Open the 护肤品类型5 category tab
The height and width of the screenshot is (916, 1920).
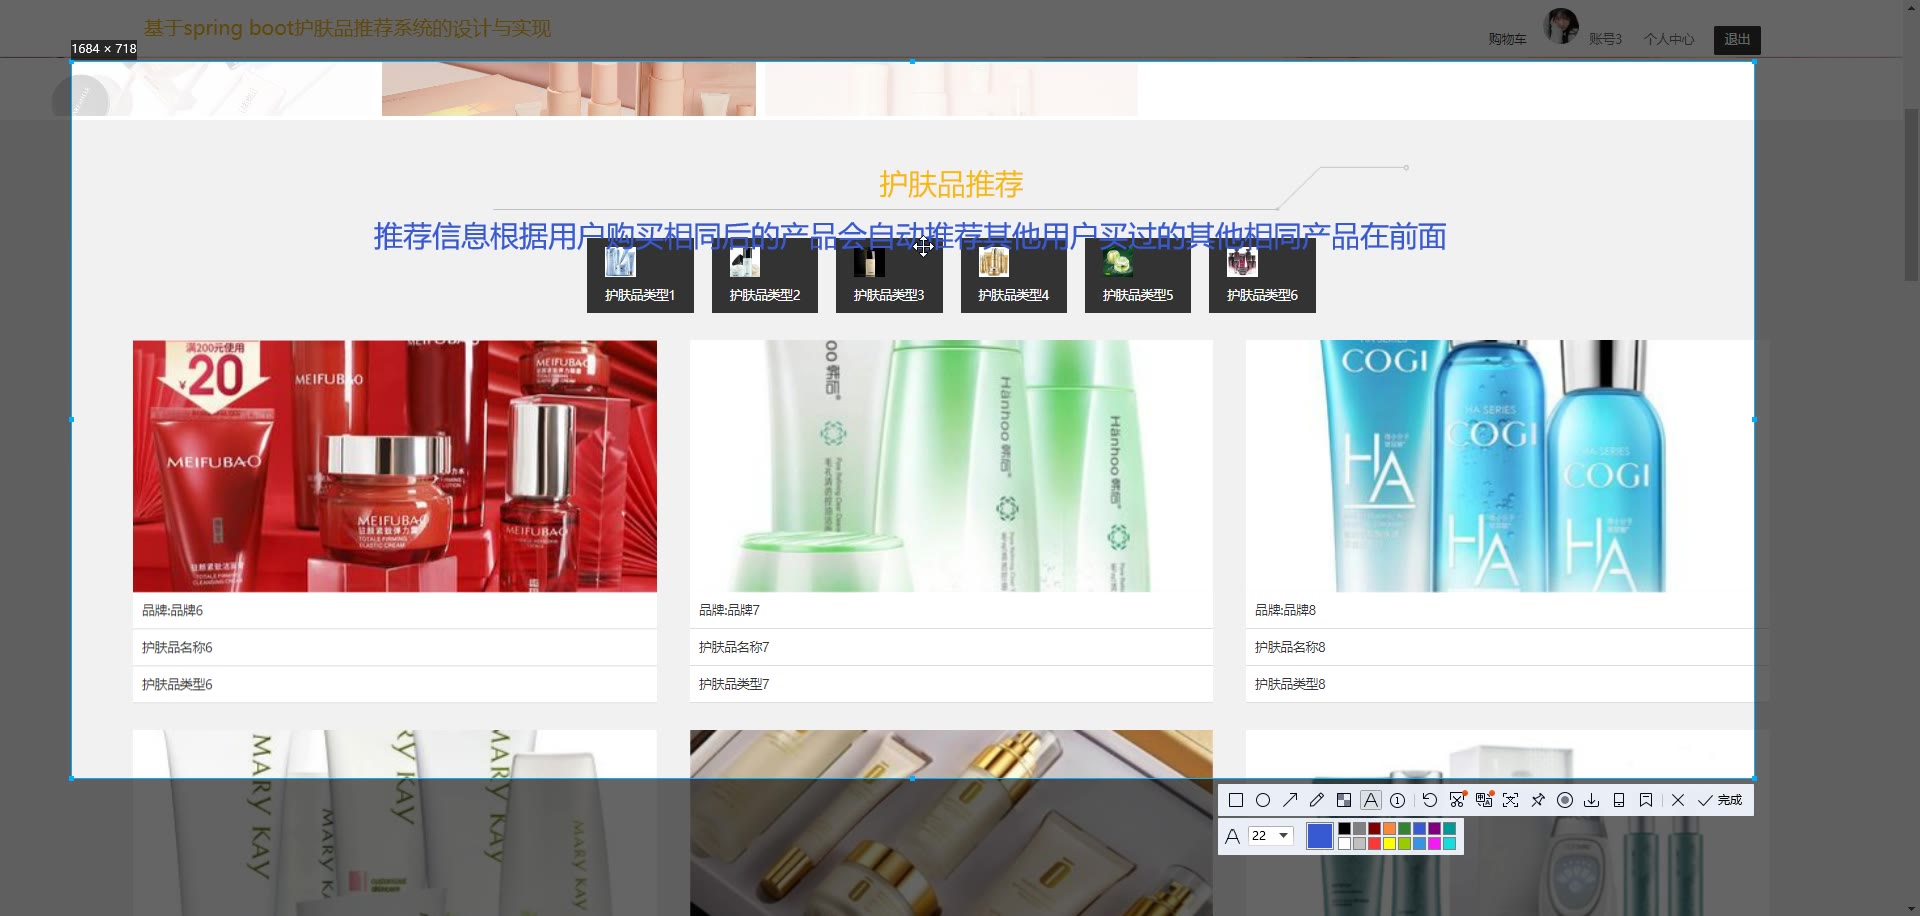pyautogui.click(x=1138, y=276)
